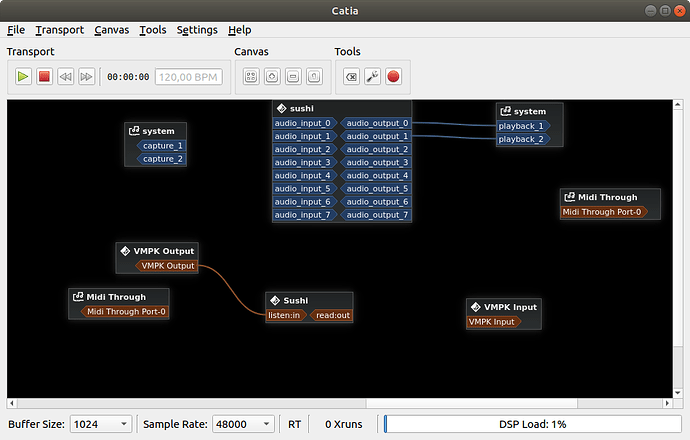Click the fourth Canvas toolbar icon
690x440 pixels.
[x=314, y=77]
